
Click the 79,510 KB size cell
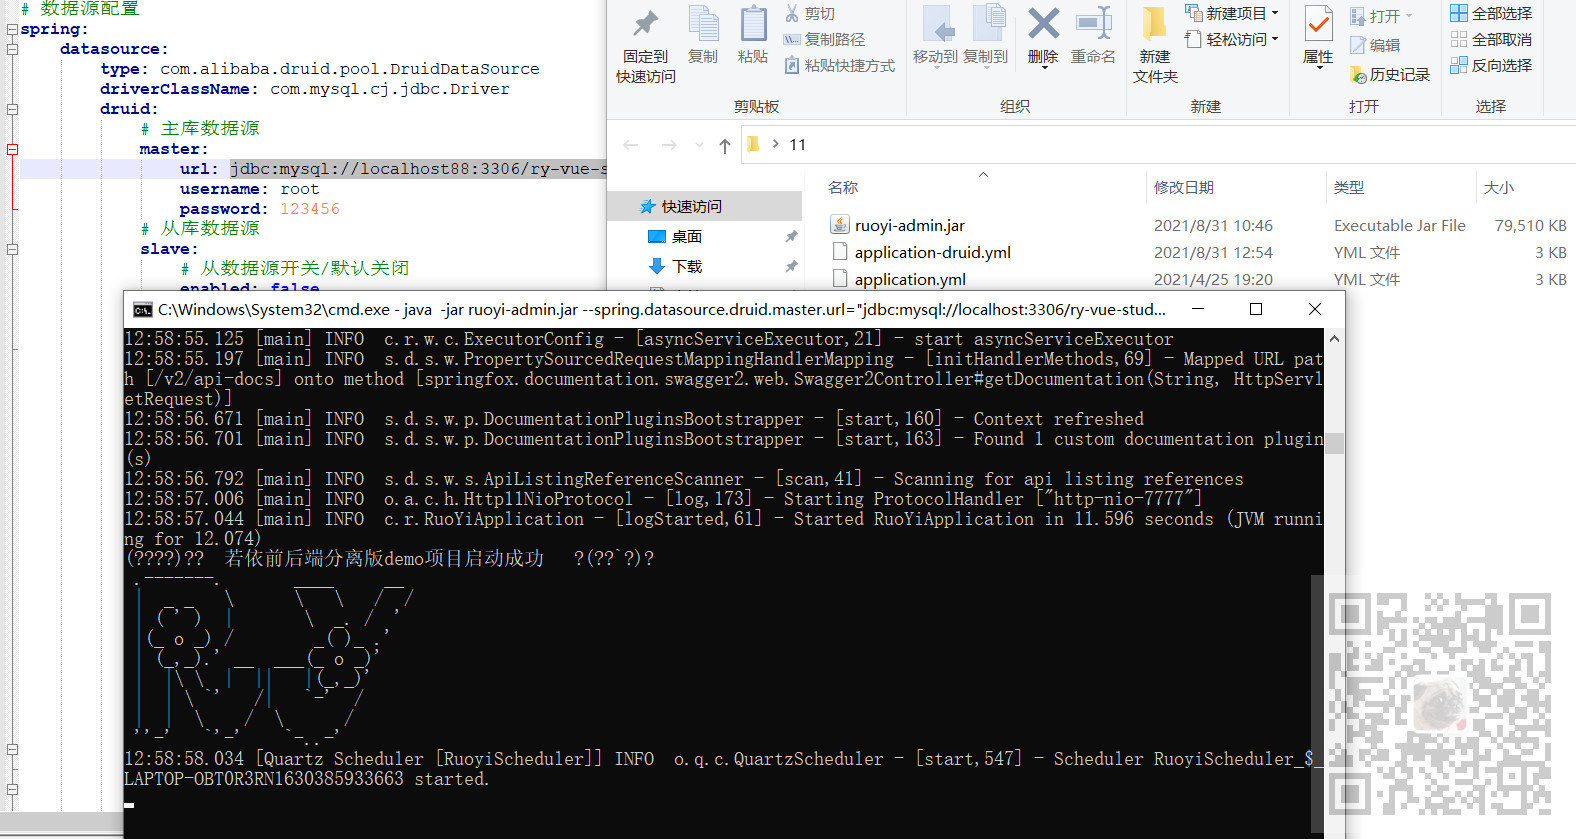[1530, 226]
